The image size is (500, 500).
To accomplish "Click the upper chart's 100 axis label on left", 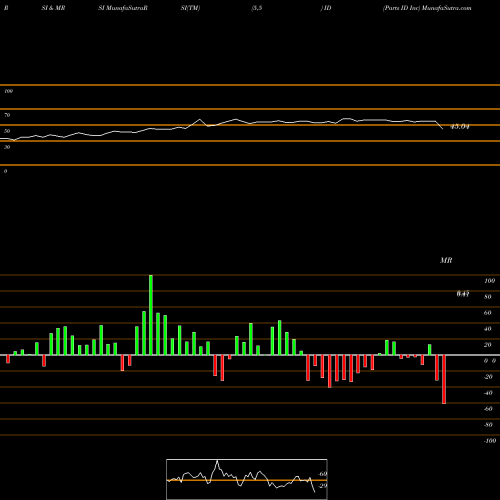I will click(x=8, y=91).
